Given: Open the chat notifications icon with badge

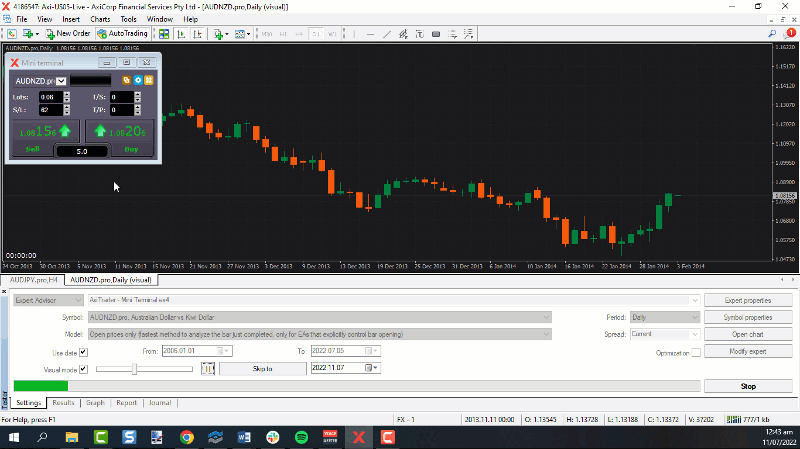Looking at the screenshot, I should pyautogui.click(x=790, y=33).
